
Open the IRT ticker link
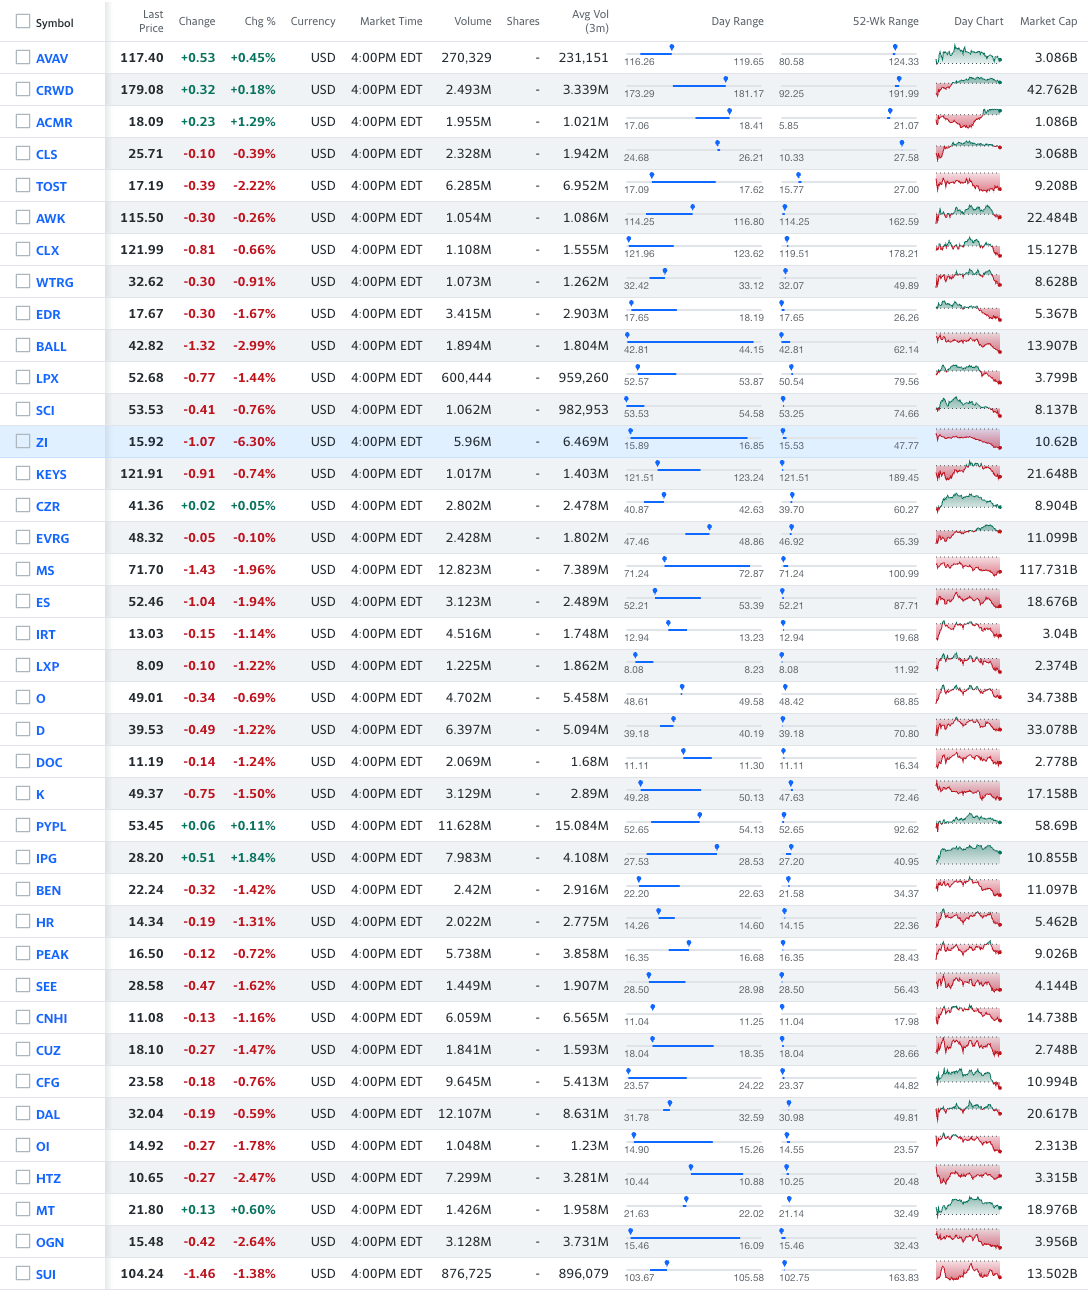[x=46, y=635]
